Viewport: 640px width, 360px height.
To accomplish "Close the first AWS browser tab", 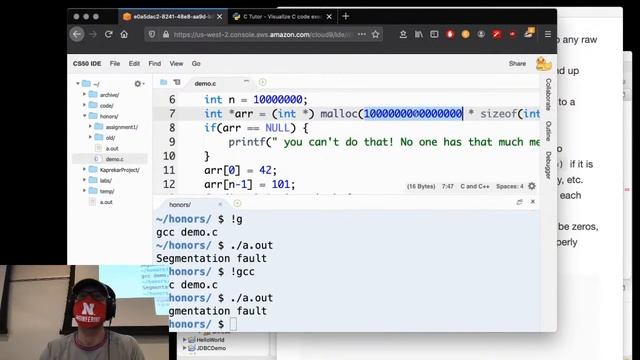I will [x=220, y=17].
